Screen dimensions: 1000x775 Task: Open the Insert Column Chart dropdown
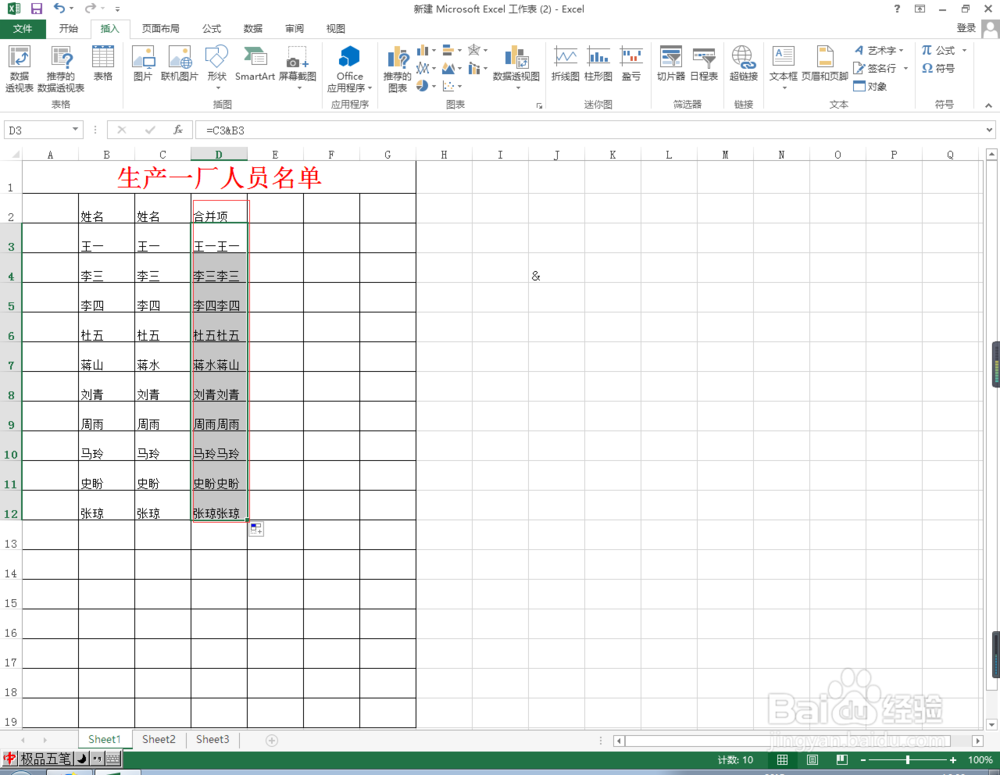coord(426,50)
